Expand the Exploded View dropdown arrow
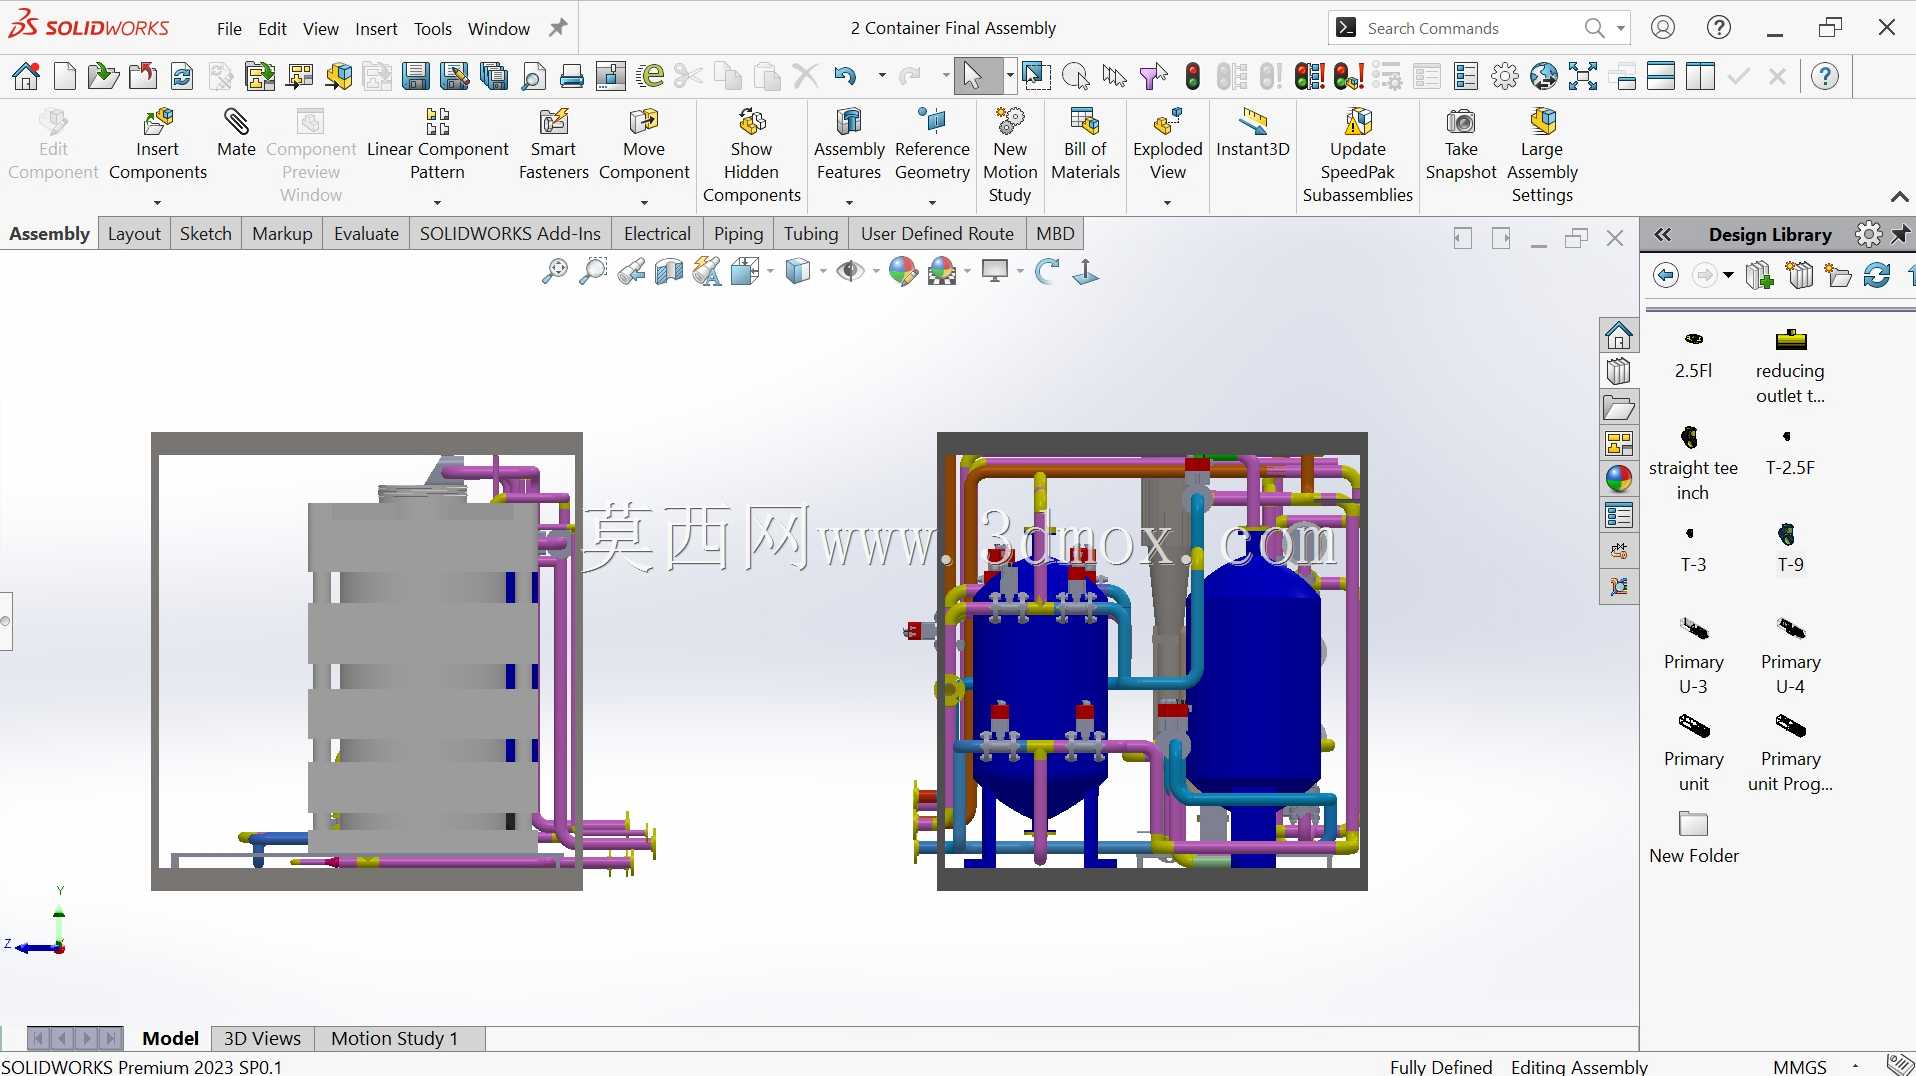Image resolution: width=1916 pixels, height=1076 pixels. pos(1167,203)
